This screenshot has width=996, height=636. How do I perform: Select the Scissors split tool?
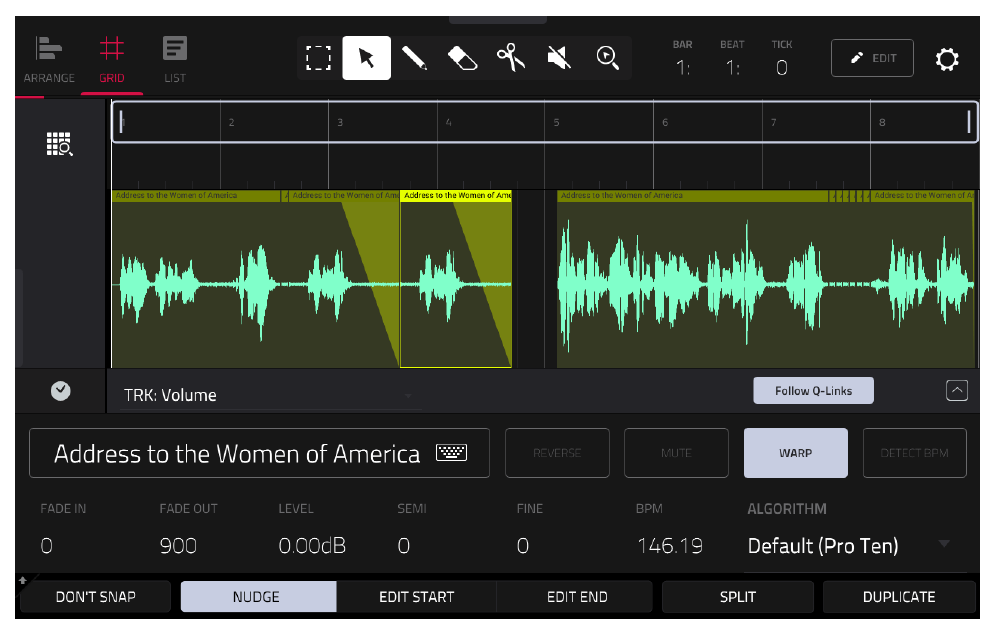click(x=511, y=58)
